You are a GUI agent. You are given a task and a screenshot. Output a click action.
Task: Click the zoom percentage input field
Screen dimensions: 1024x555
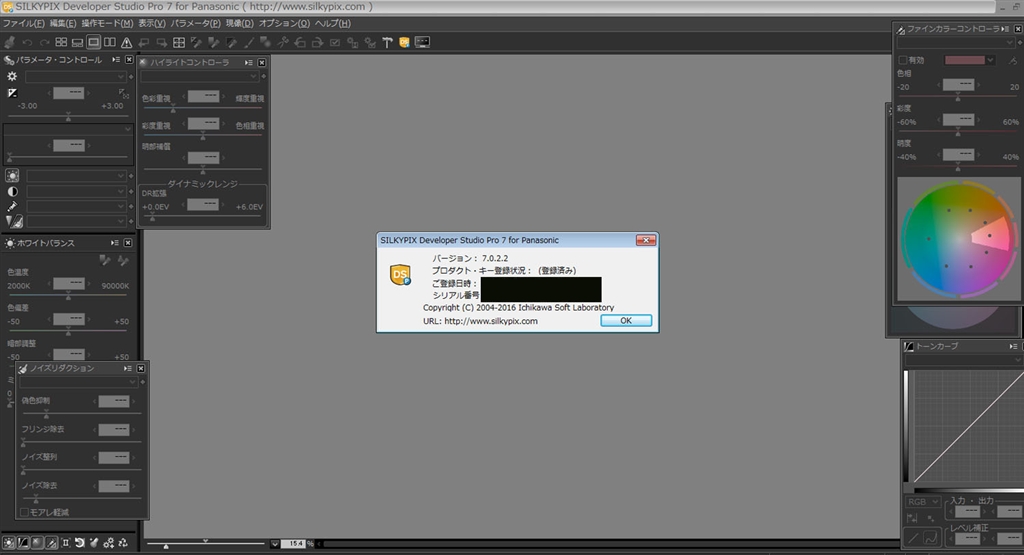click(294, 544)
